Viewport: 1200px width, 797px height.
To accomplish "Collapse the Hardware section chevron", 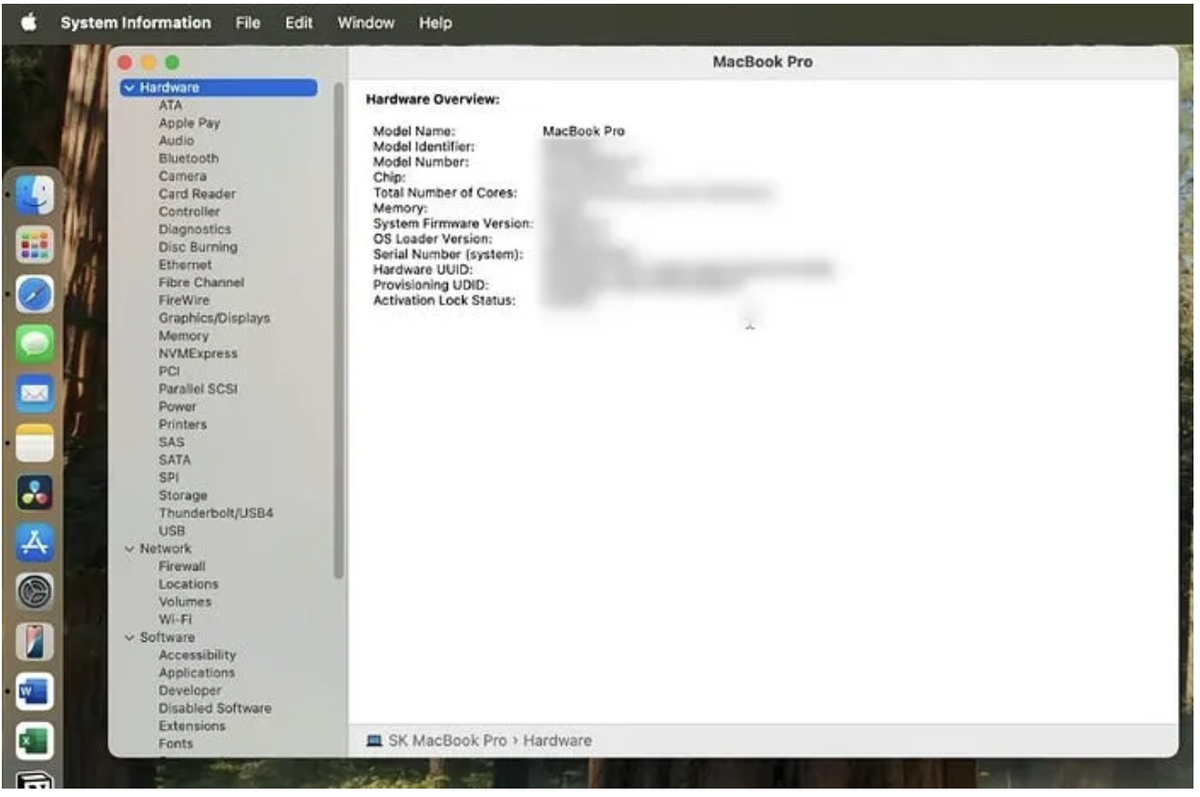I will tap(129, 88).
